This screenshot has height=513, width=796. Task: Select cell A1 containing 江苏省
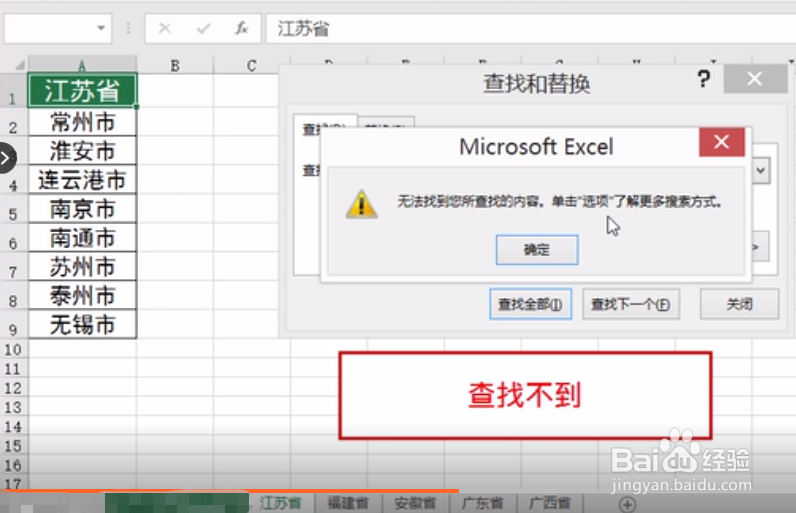pyautogui.click(x=82, y=90)
